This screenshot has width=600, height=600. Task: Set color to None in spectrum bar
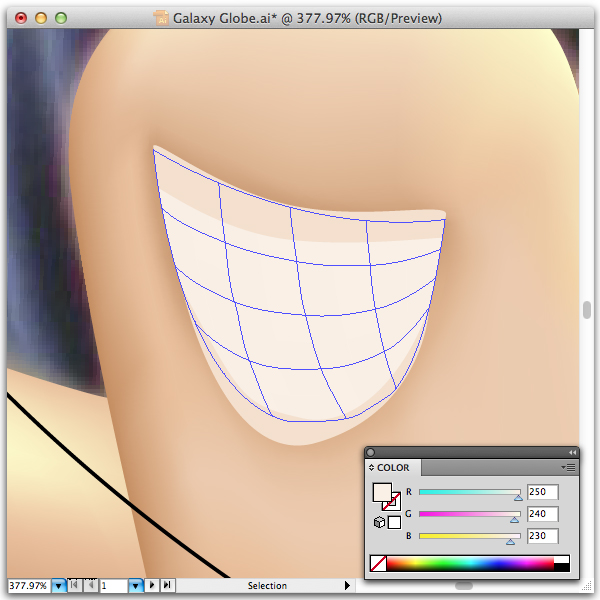pos(378,564)
